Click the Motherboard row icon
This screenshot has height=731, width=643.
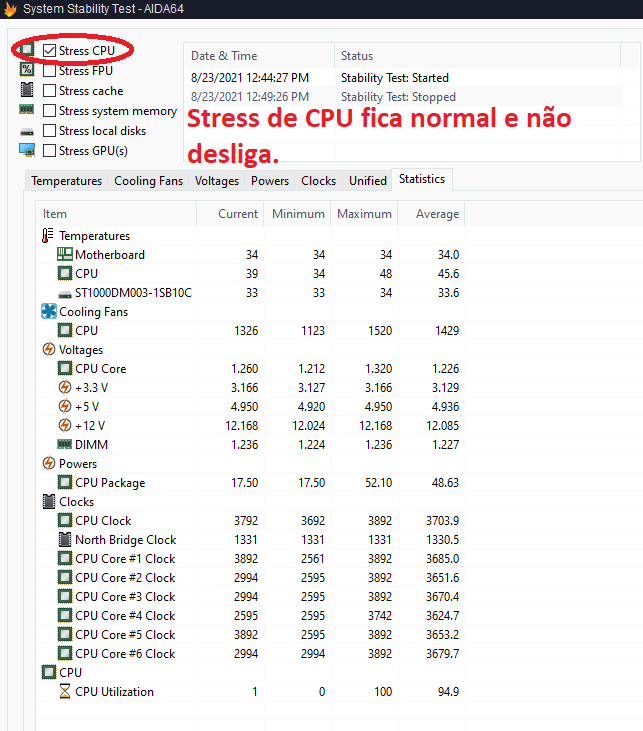point(64,254)
